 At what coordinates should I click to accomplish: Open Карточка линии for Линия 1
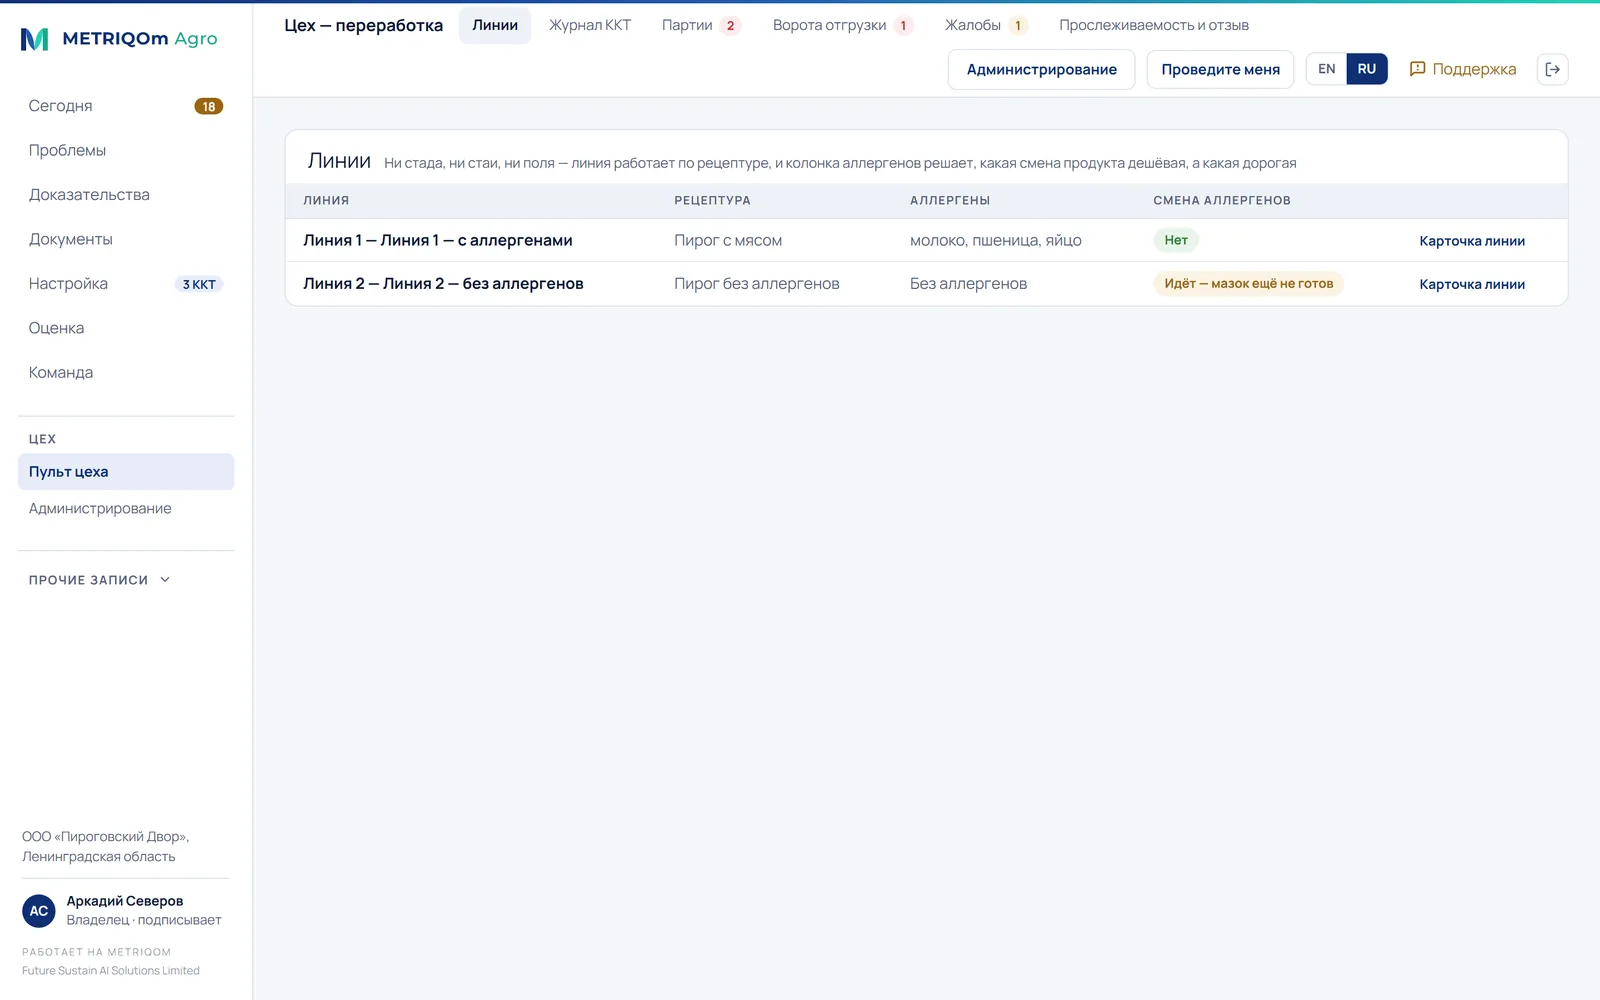(1472, 241)
